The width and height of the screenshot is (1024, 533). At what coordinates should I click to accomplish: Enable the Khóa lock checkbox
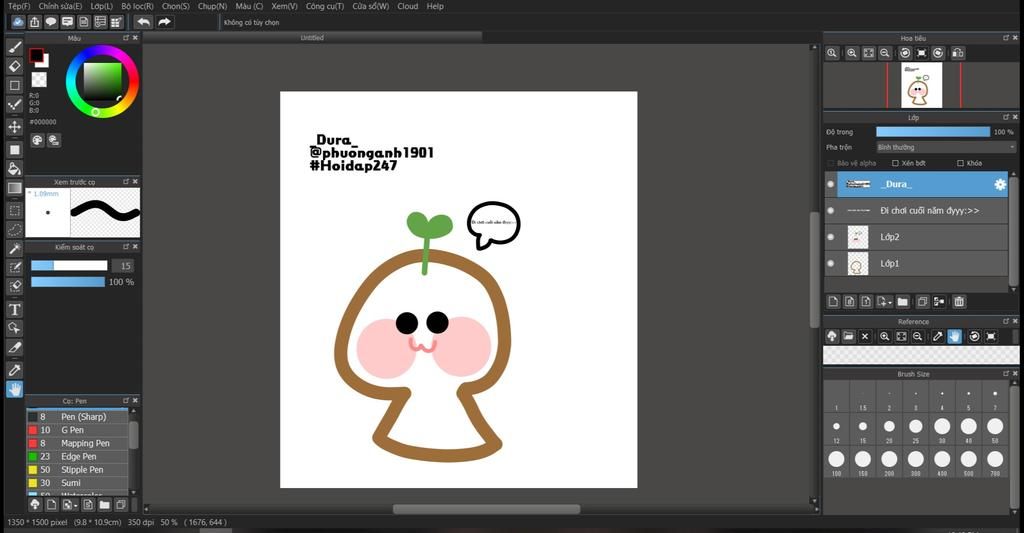tap(961, 163)
